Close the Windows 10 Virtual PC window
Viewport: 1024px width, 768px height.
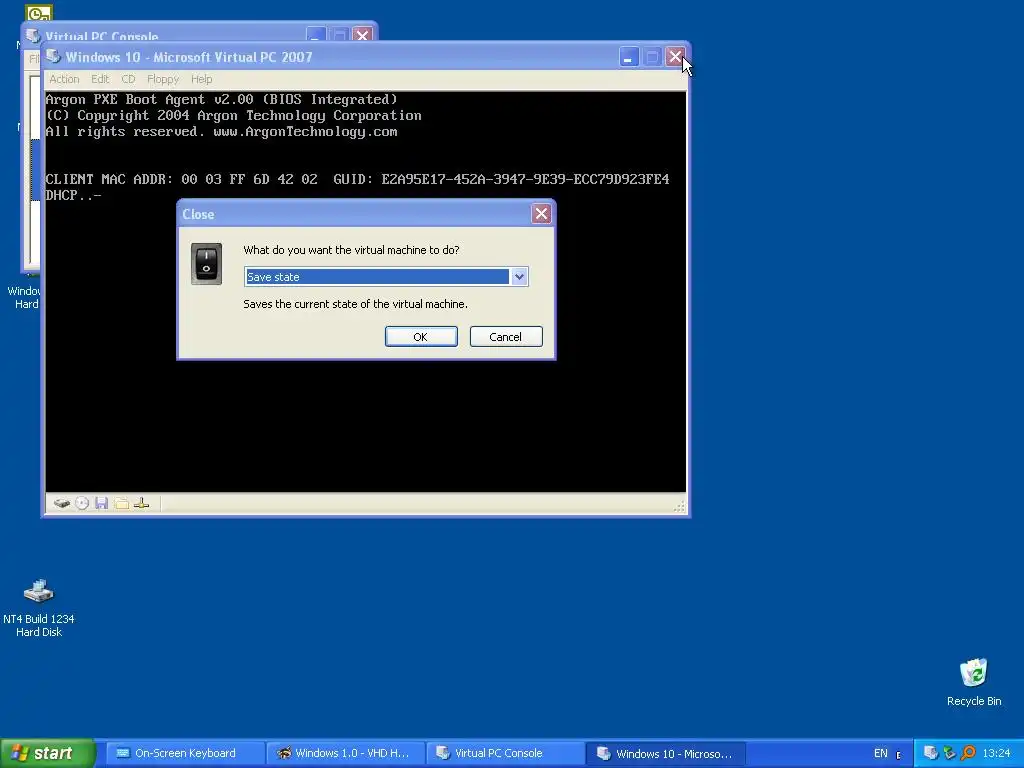[x=675, y=57]
